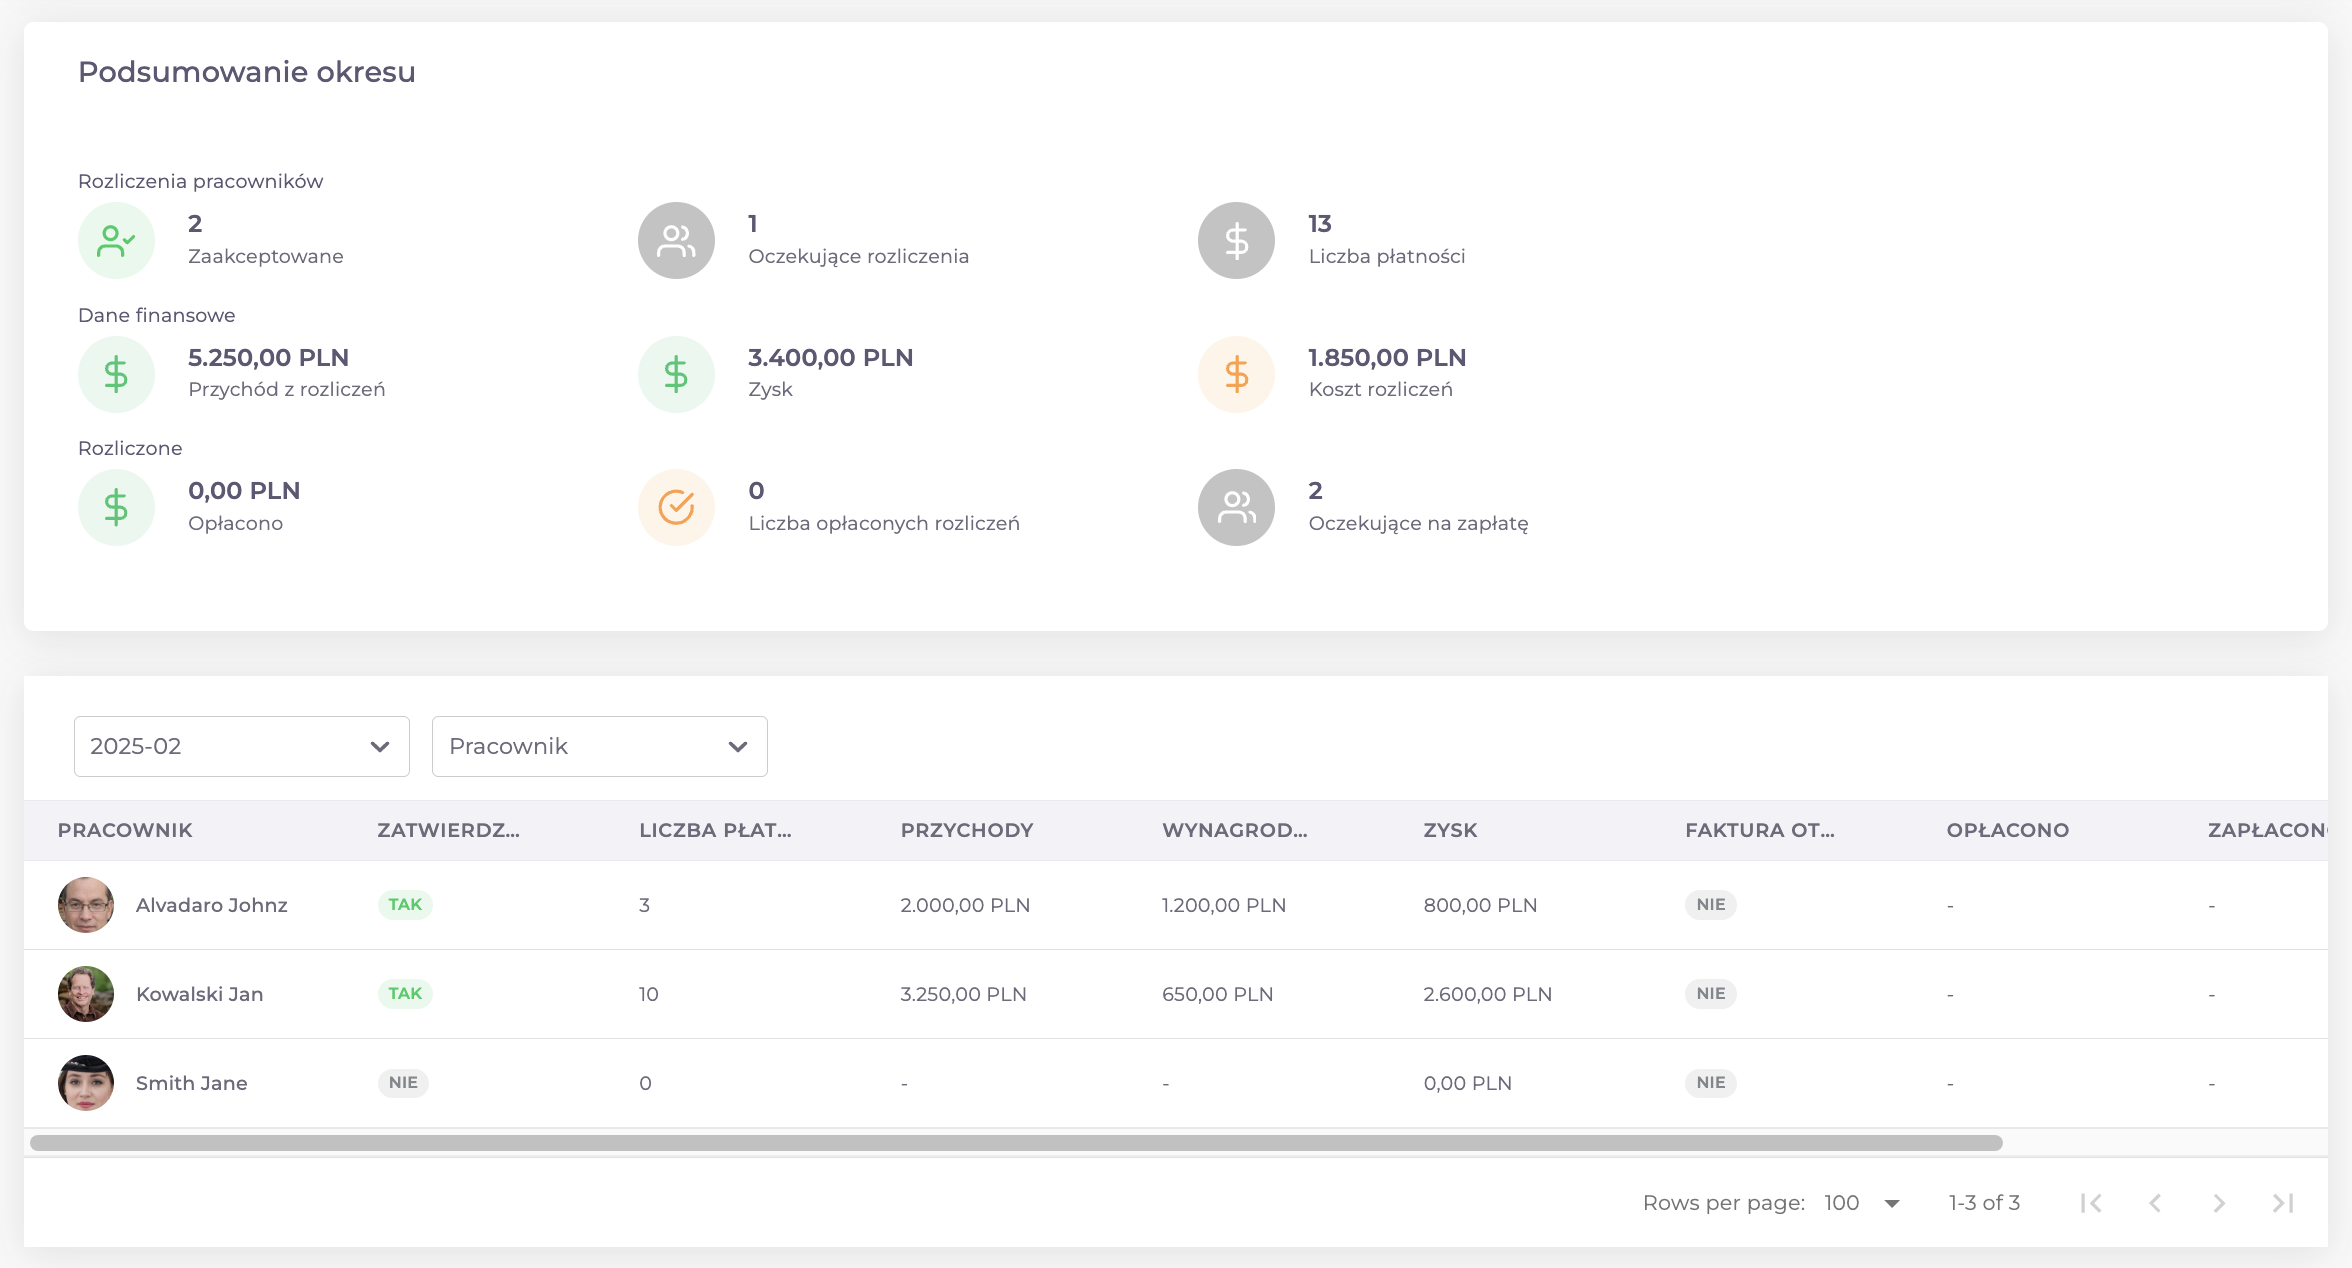The height and width of the screenshot is (1268, 2352).
Task: Click TAK badge in Alvadaro Johnz row
Action: 405,904
